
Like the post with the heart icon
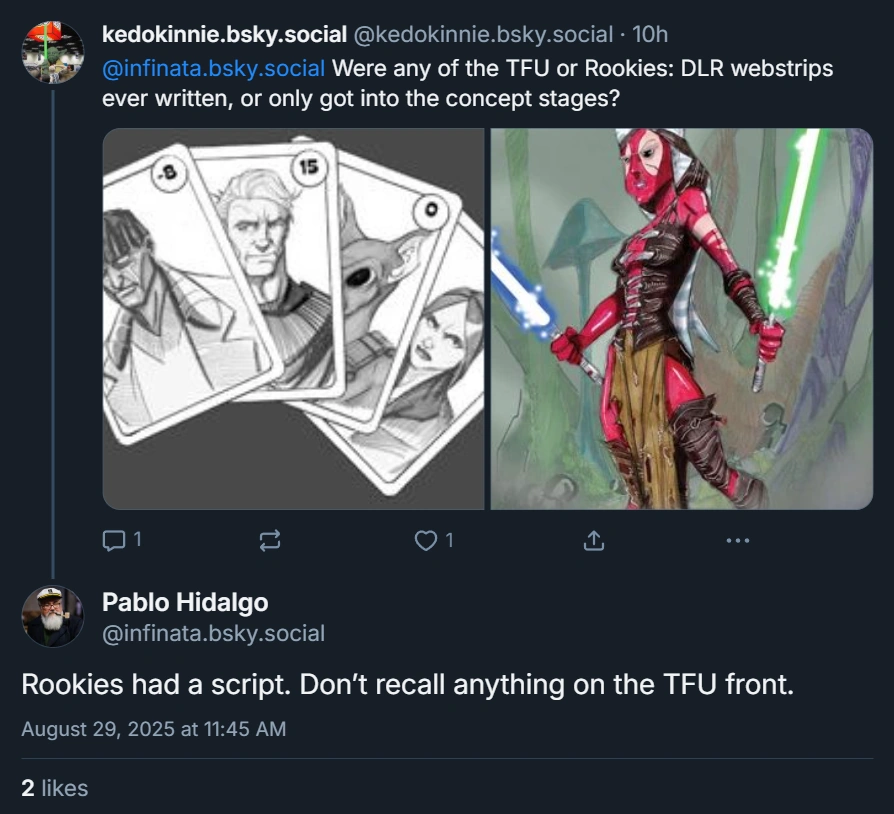pyautogui.click(x=426, y=541)
